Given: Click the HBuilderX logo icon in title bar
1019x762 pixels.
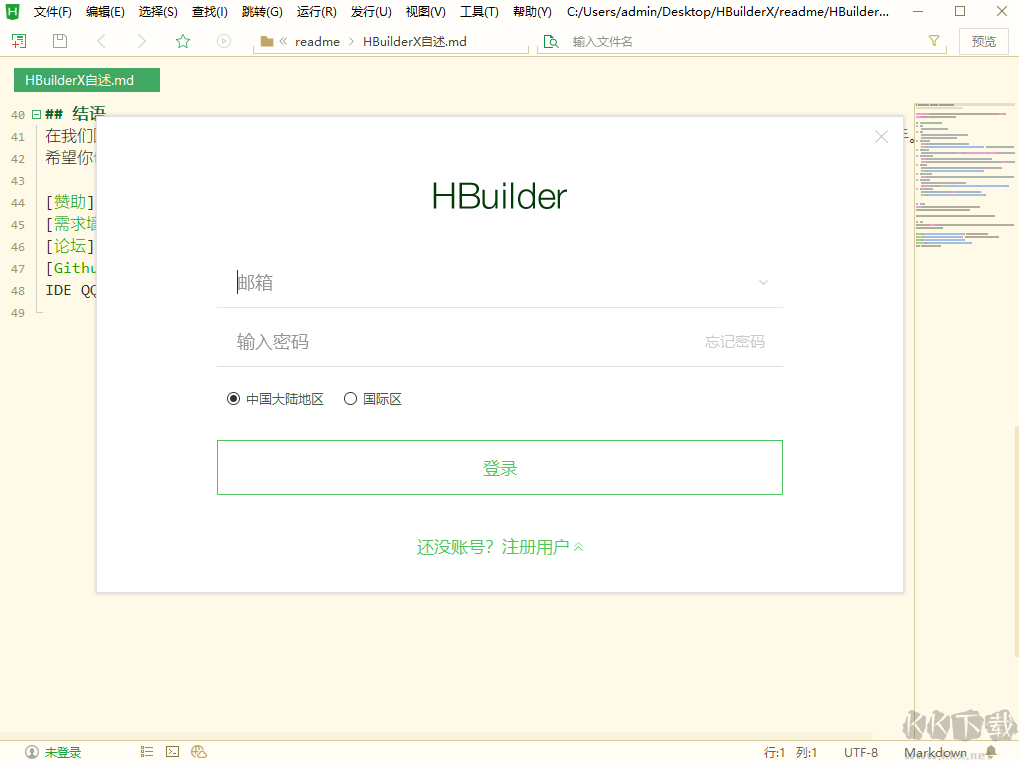Looking at the screenshot, I should (x=12, y=12).
